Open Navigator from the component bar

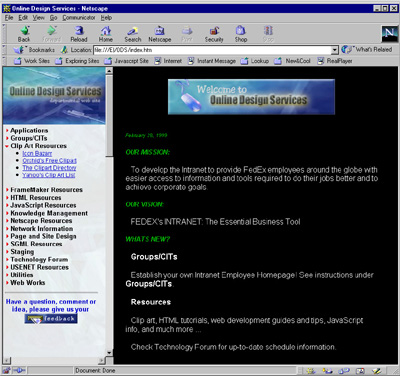point(311,371)
